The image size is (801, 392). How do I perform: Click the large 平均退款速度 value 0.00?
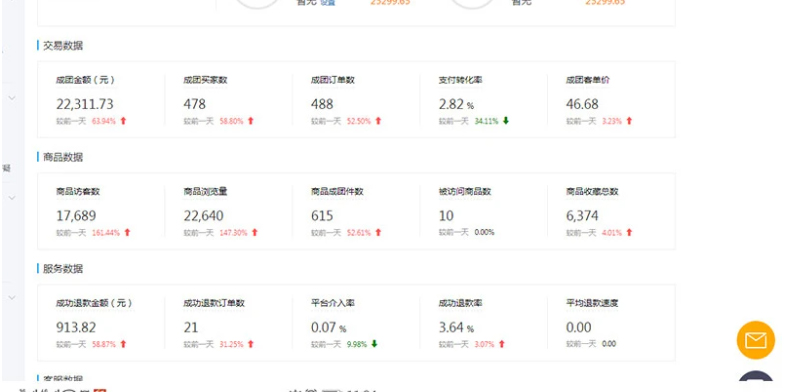(578, 327)
